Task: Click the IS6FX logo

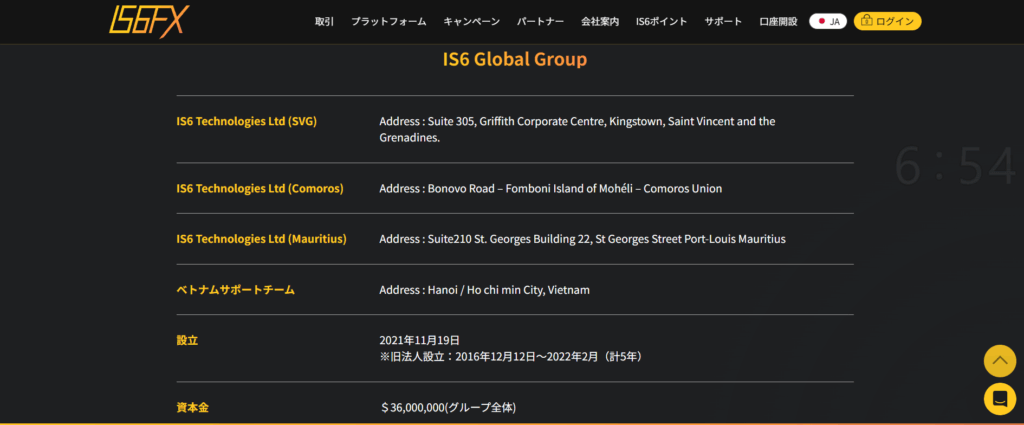Action: click(149, 20)
